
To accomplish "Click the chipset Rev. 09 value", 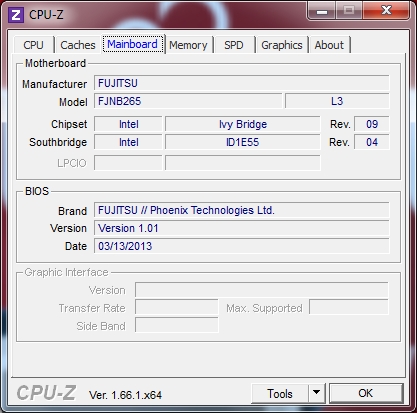I will [372, 124].
